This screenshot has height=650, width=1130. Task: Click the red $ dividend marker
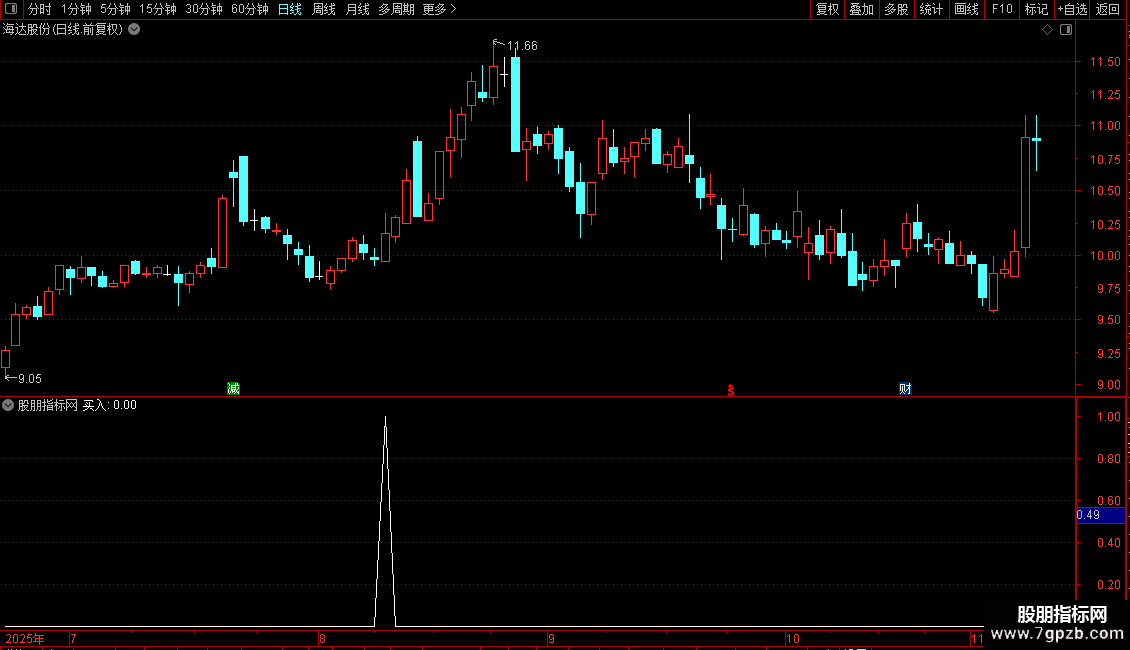[x=731, y=390]
